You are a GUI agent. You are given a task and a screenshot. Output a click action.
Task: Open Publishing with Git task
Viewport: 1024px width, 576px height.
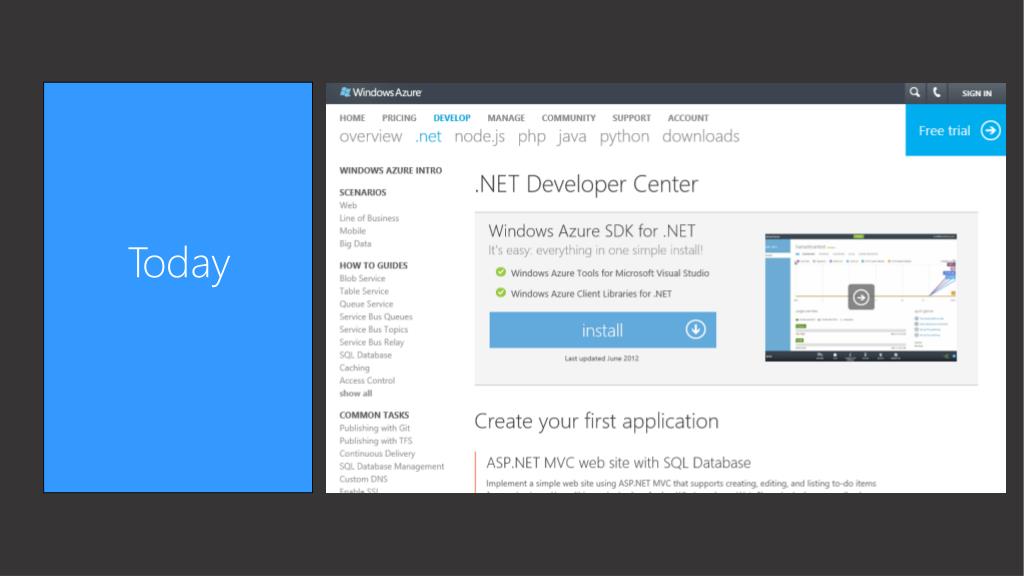pyautogui.click(x=375, y=428)
